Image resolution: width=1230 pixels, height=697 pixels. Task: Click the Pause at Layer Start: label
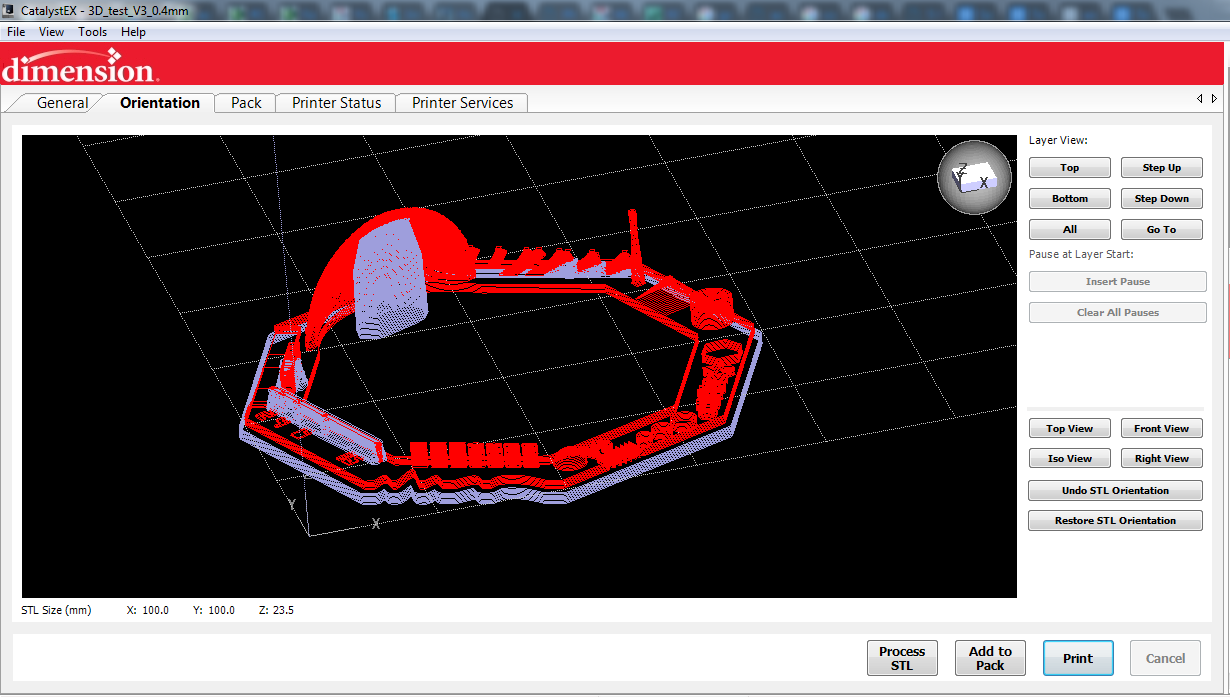tap(1081, 255)
